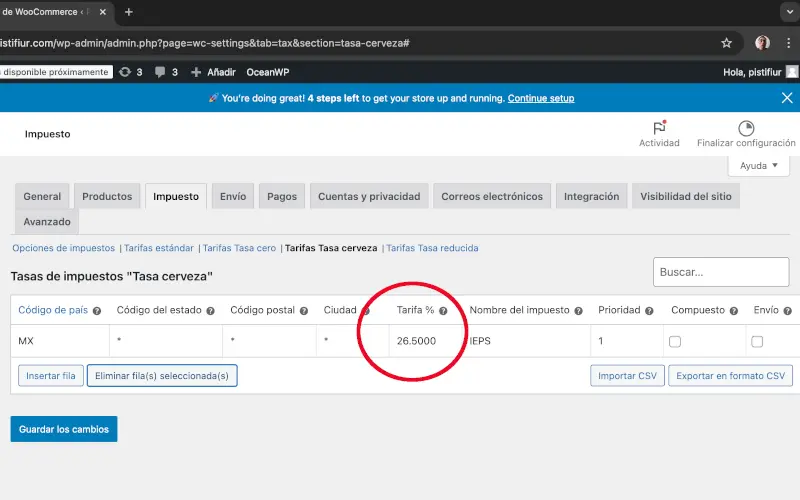Image resolution: width=800 pixels, height=500 pixels.
Task: Edit the postal code cell of MX row
Action: pyautogui.click(x=269, y=341)
